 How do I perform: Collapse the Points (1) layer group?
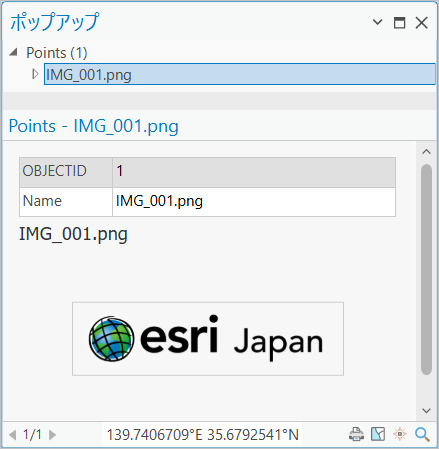[13, 52]
